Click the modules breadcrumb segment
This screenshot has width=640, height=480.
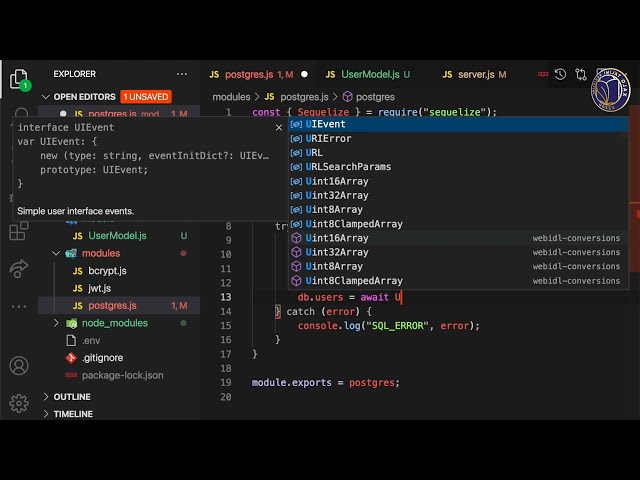(231, 97)
